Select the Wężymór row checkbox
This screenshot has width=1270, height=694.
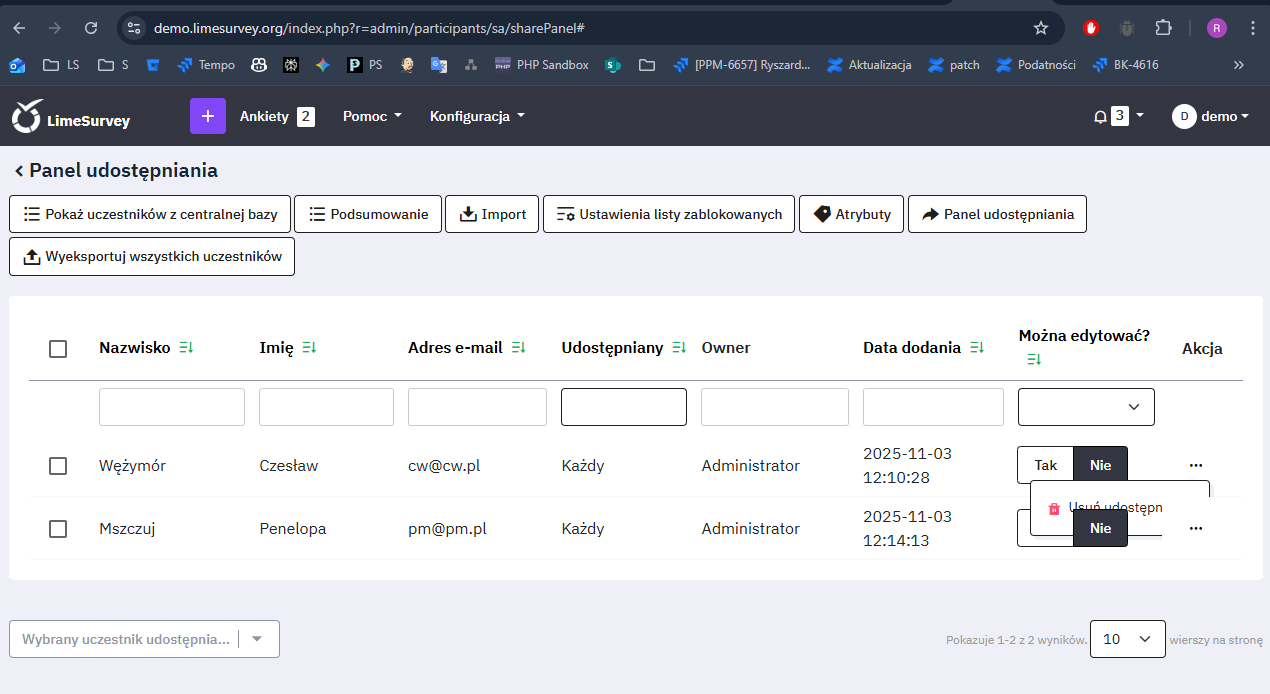pos(58,466)
